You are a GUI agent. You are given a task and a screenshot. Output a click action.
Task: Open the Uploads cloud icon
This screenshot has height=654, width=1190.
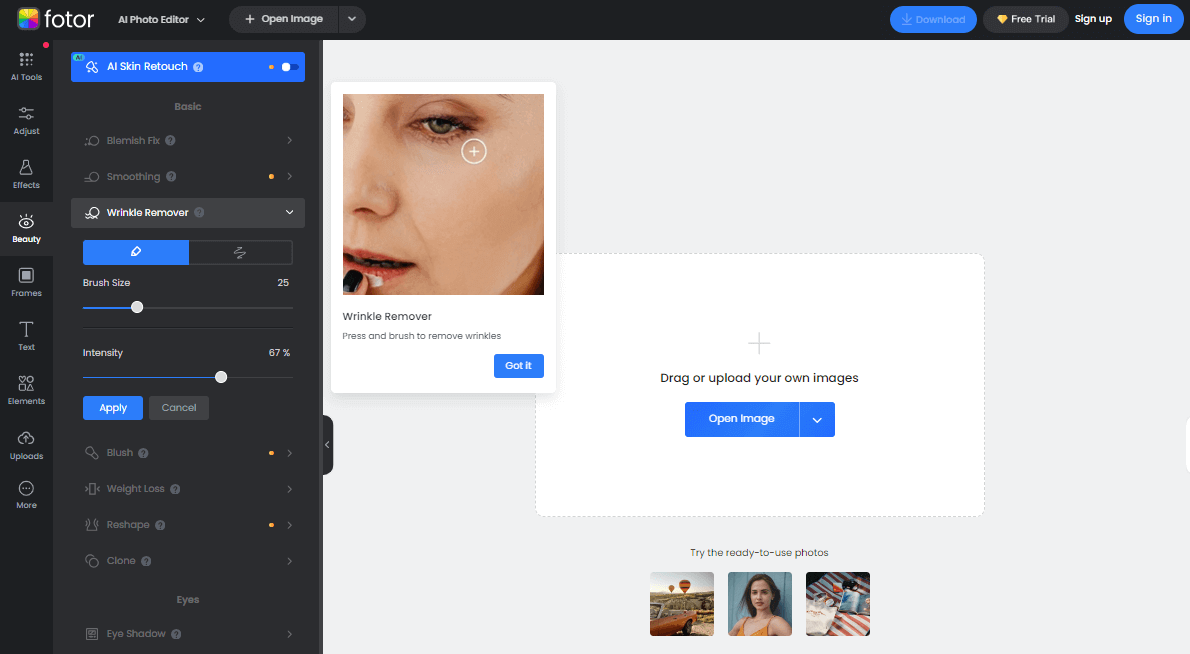coord(26,445)
